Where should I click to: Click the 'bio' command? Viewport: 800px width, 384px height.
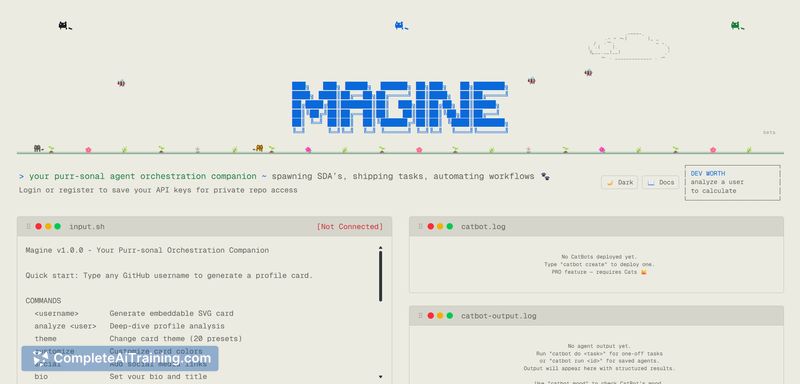tap(41, 376)
